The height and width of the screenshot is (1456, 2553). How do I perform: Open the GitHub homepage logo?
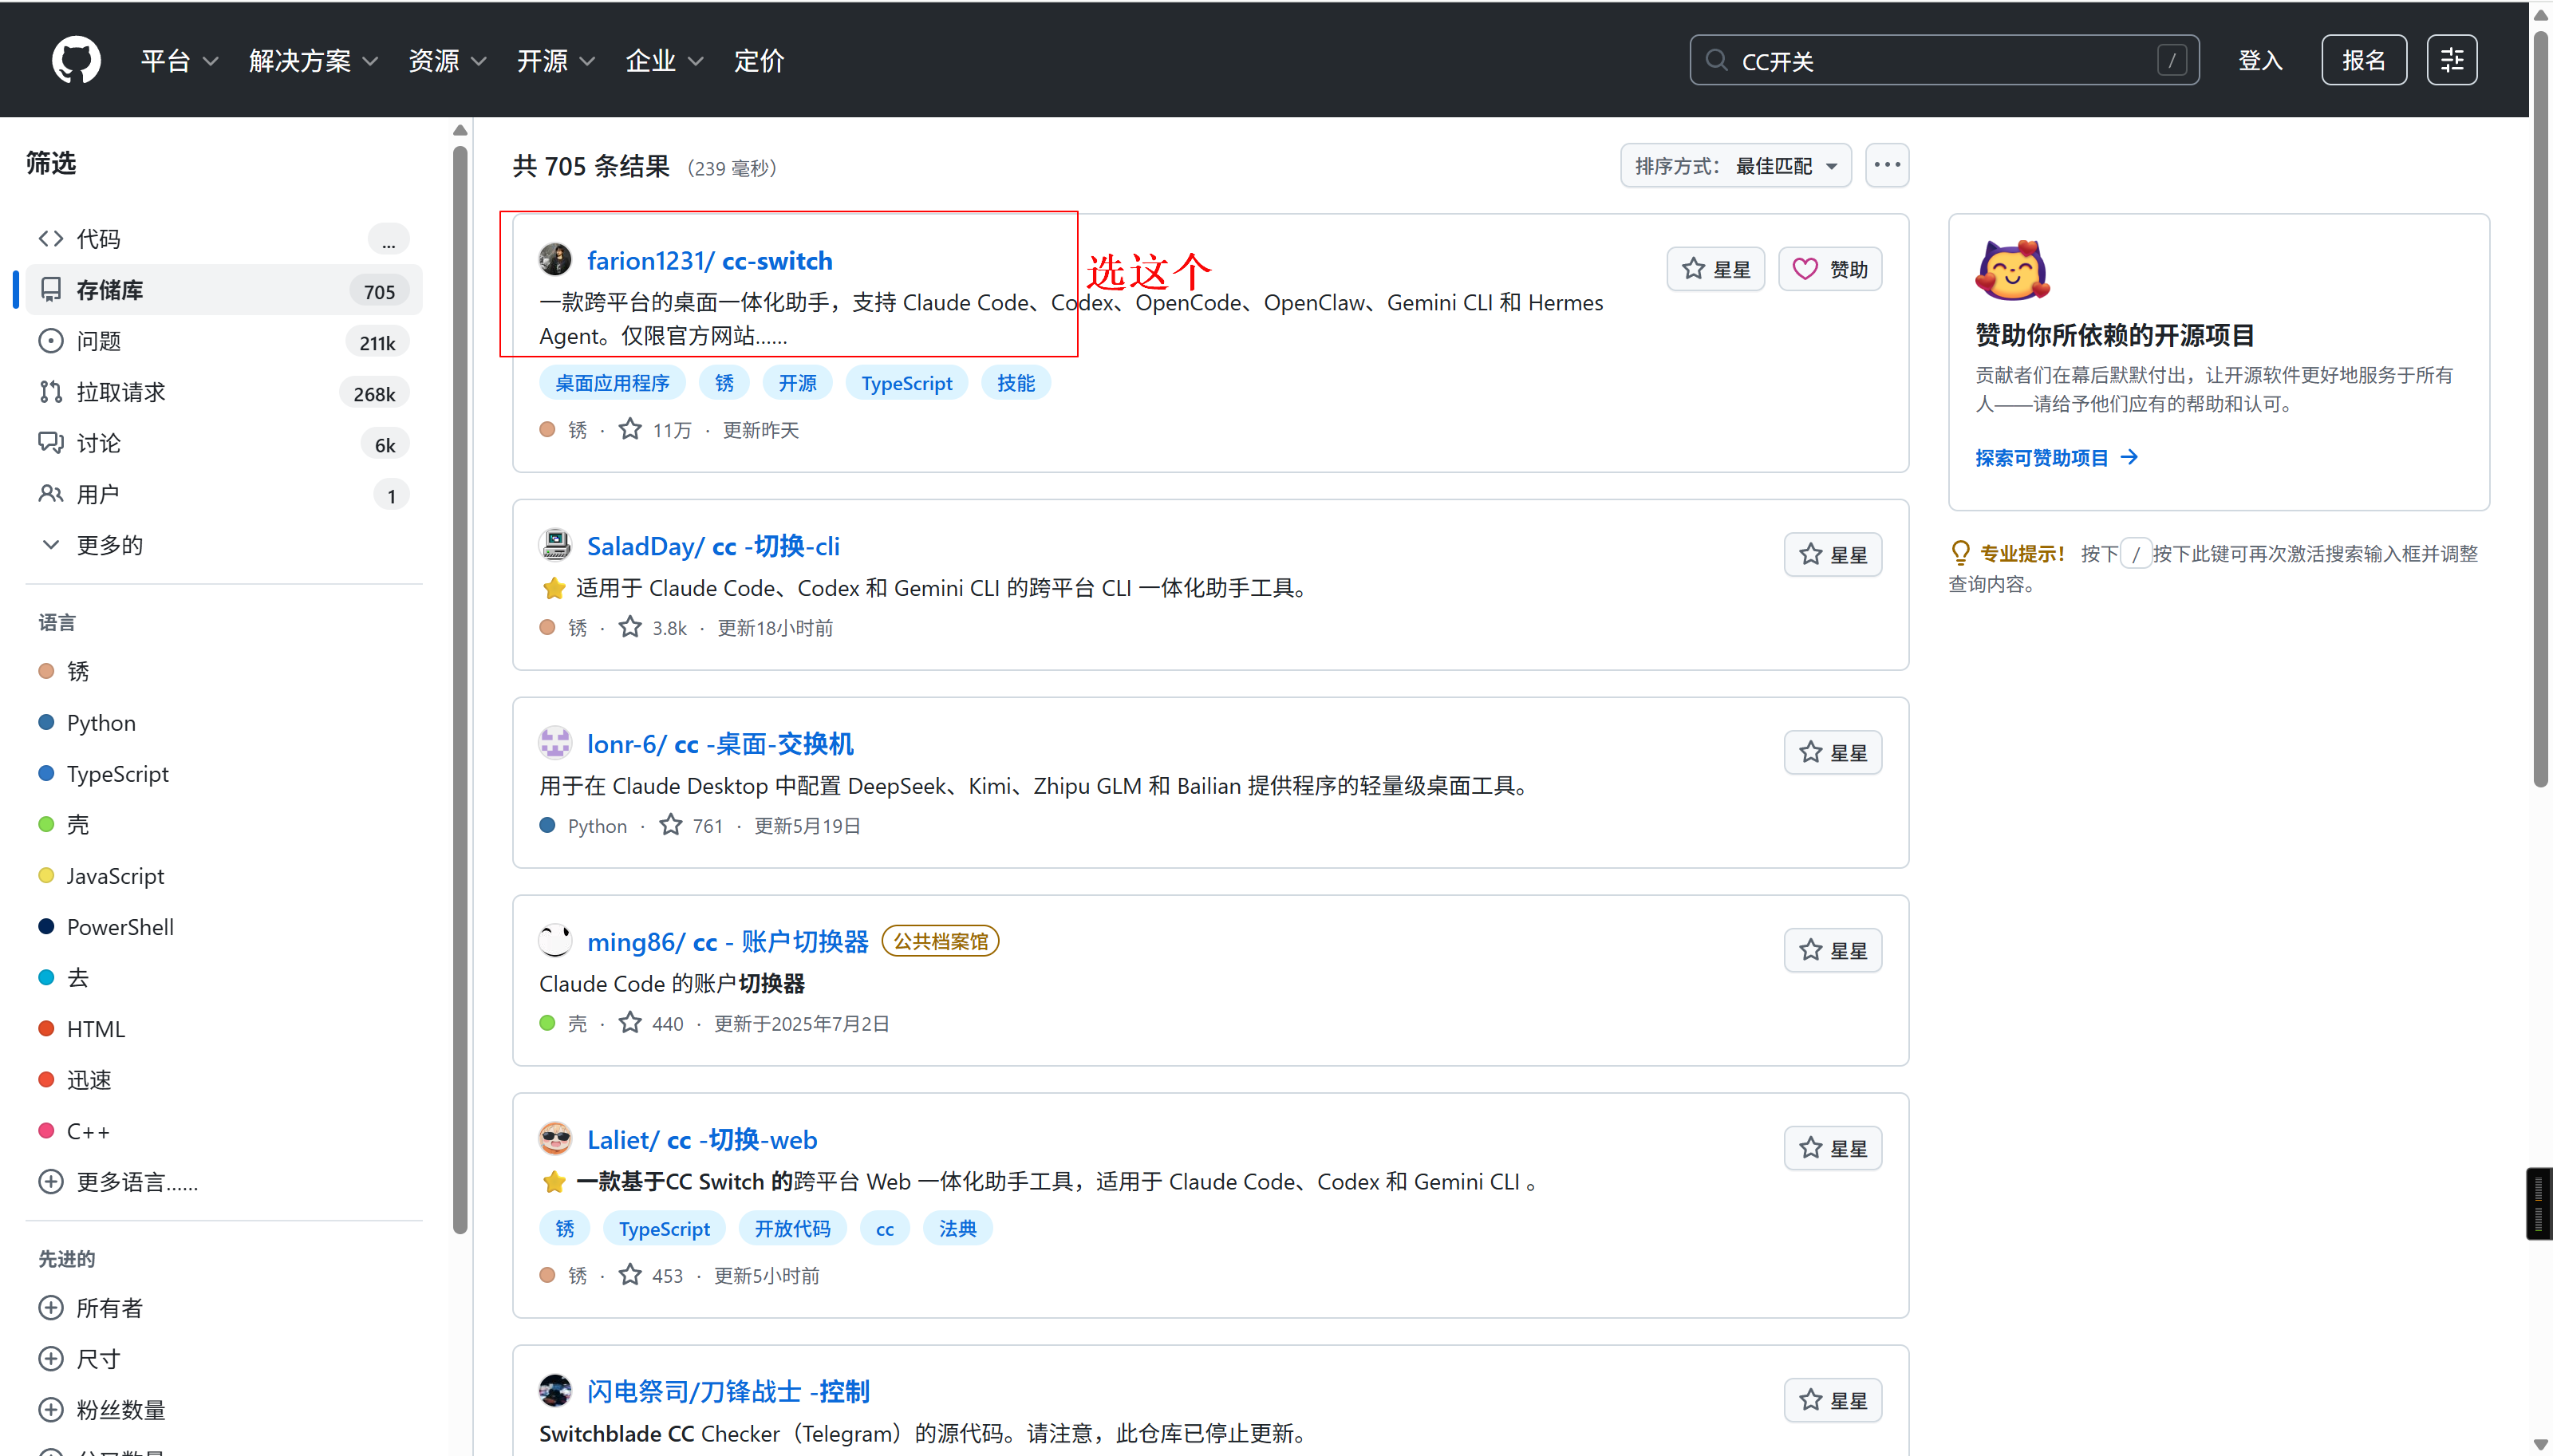tap(76, 60)
